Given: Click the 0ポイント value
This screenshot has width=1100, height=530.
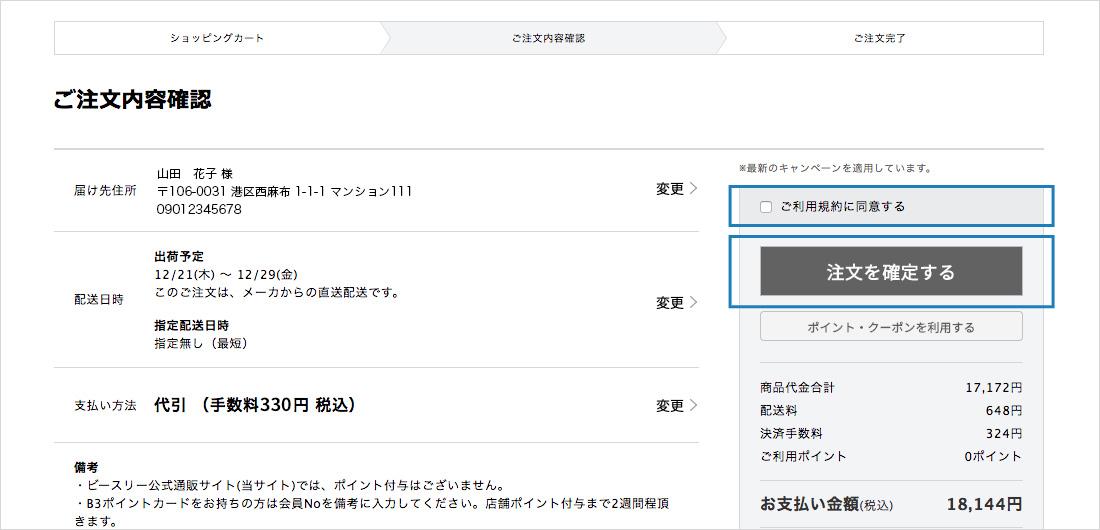Looking at the screenshot, I should pos(993,456).
